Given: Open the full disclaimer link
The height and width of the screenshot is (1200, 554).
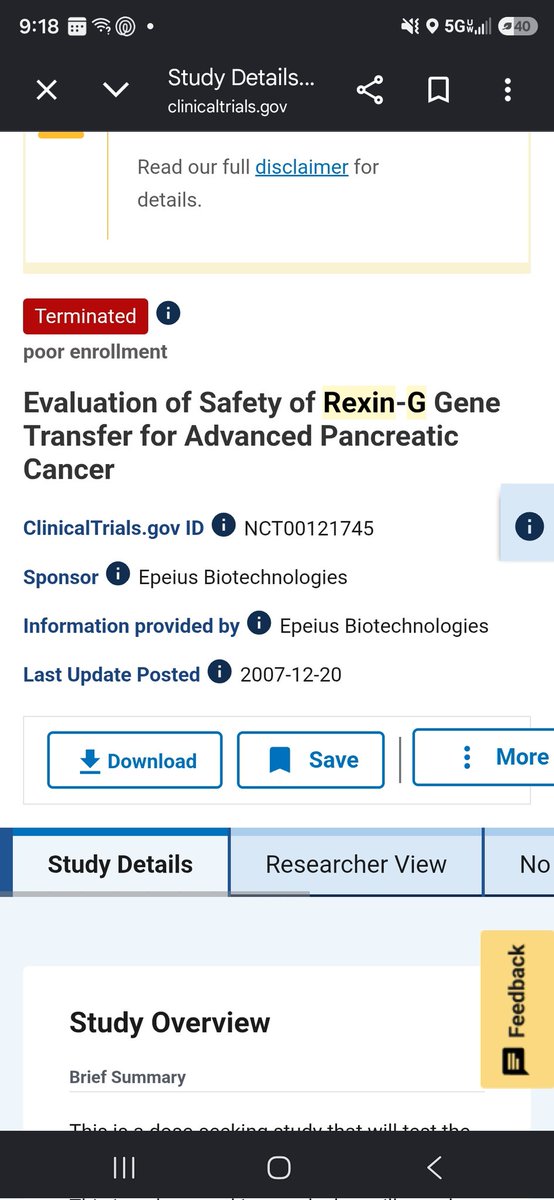Looking at the screenshot, I should click(302, 167).
